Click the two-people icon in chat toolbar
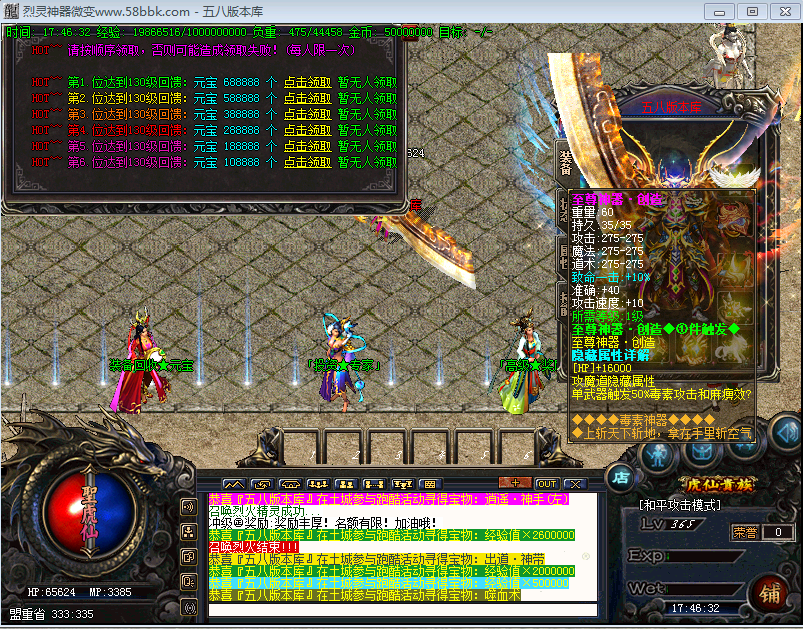The height and width of the screenshot is (629, 803). click(x=346, y=484)
